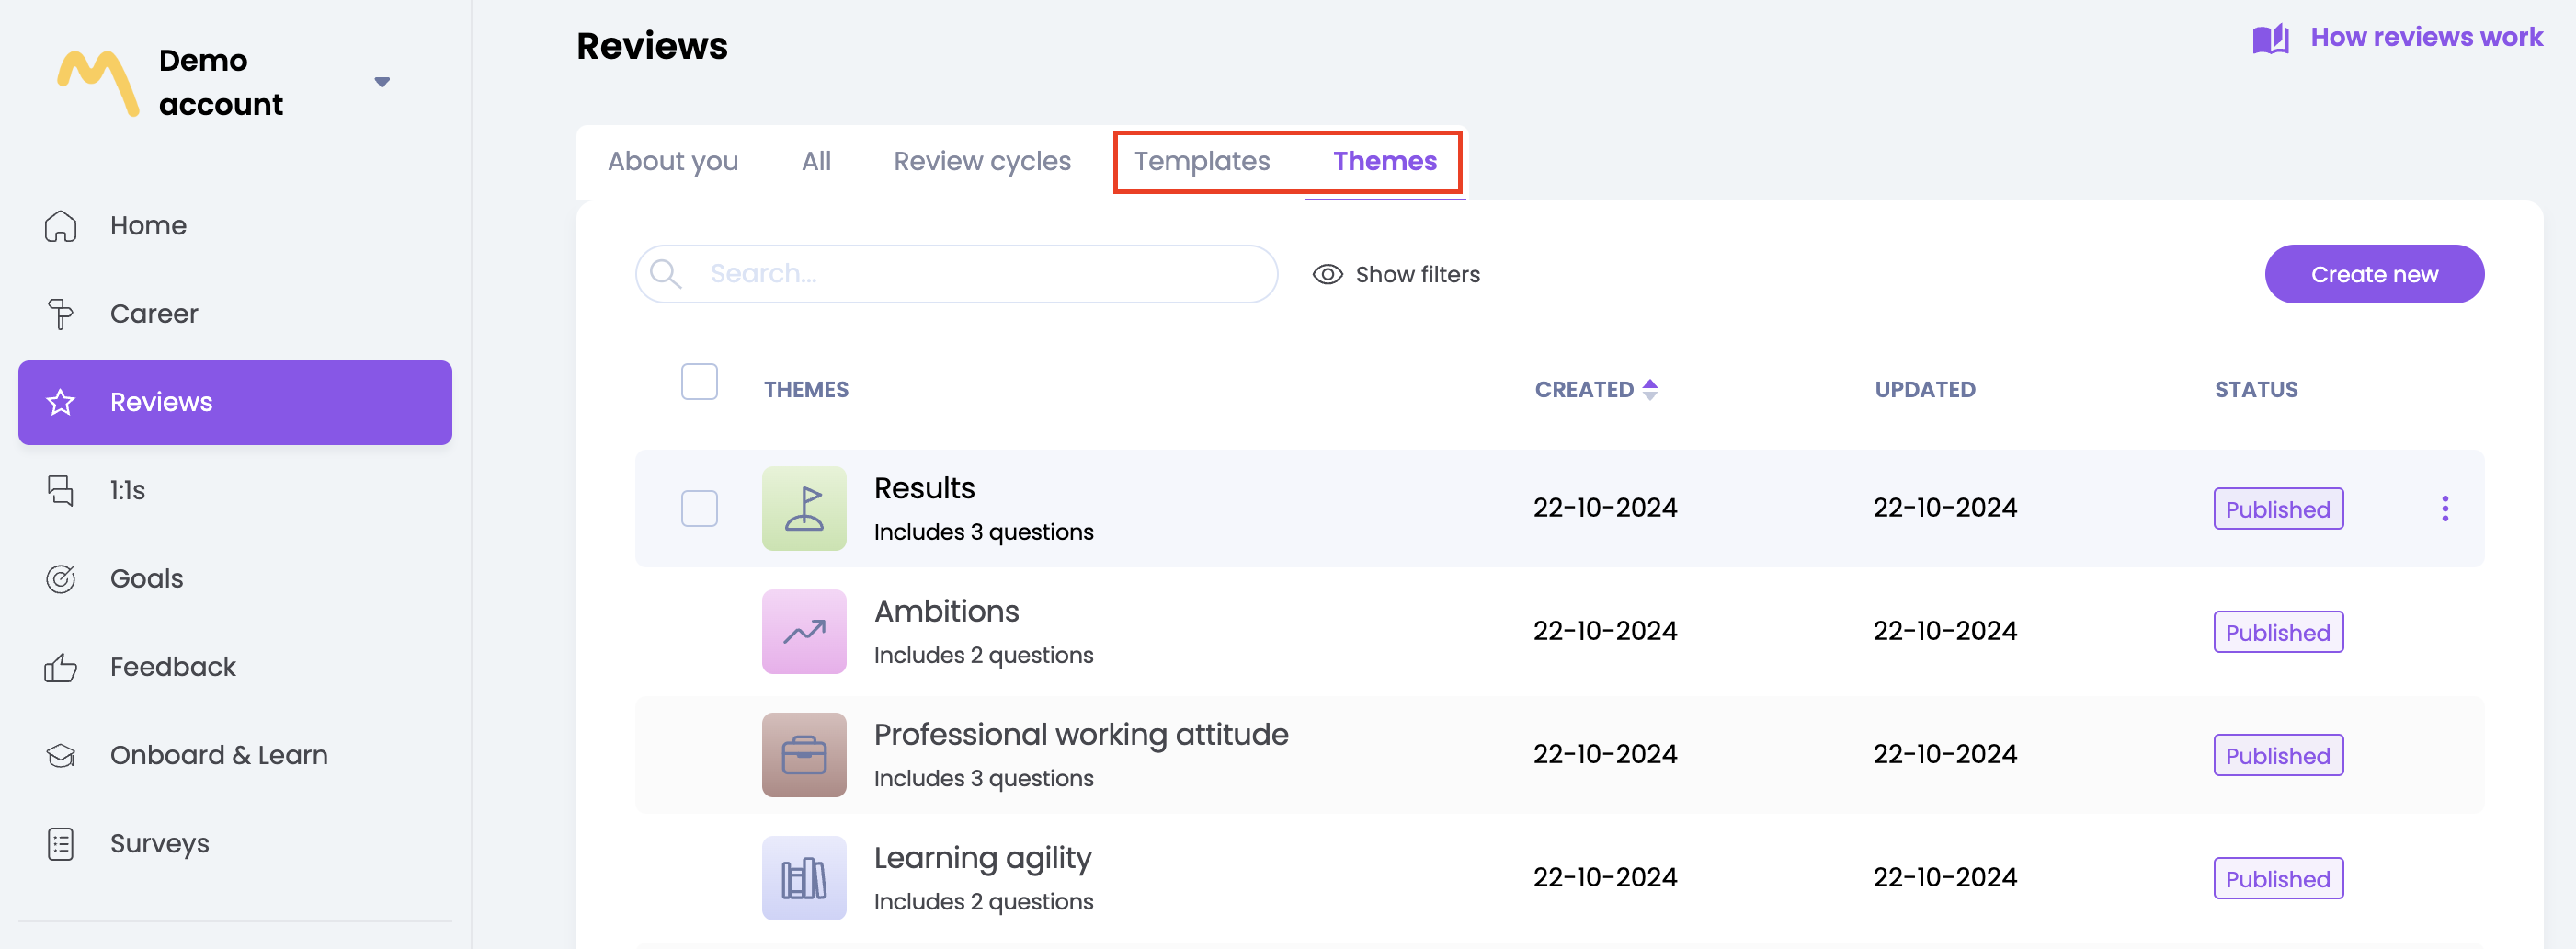Sort themes by Created column arrow
The width and height of the screenshot is (2576, 949).
(1650, 389)
